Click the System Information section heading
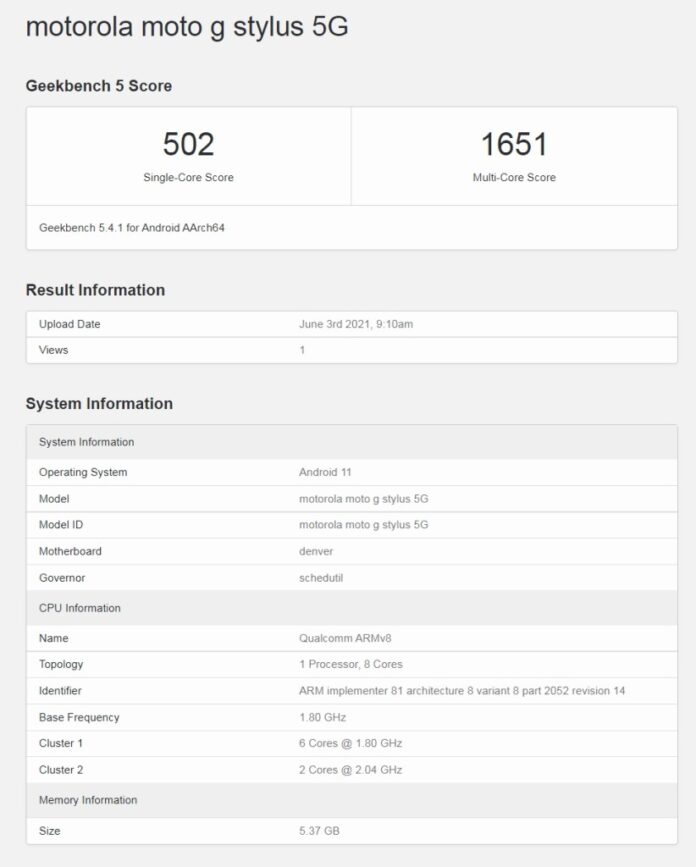This screenshot has width=696, height=867. click(99, 404)
